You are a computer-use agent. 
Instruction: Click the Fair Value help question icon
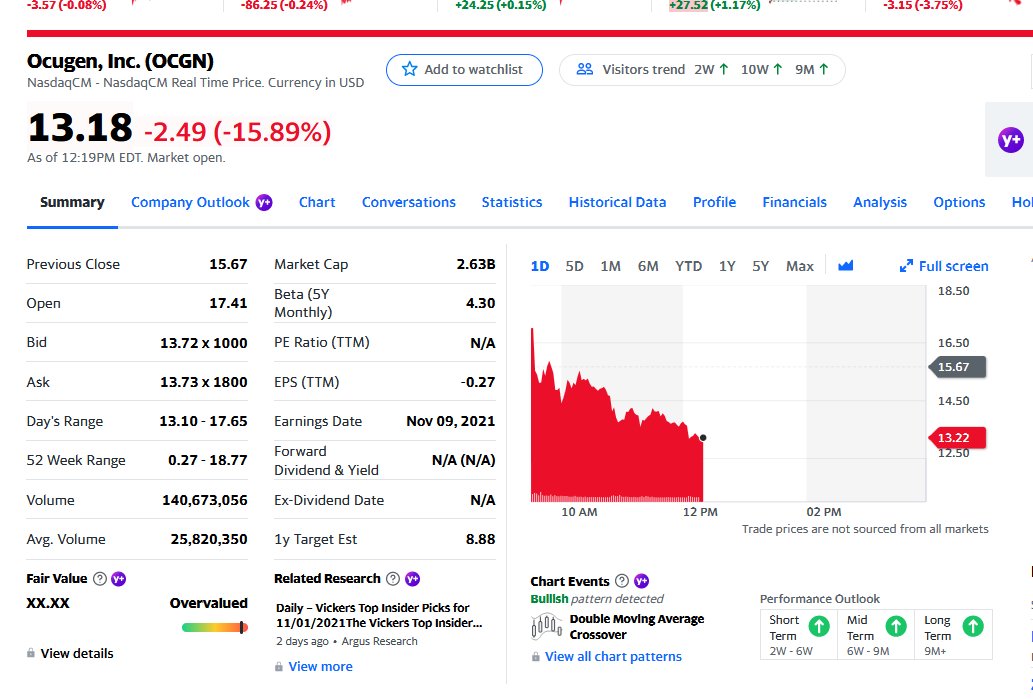tap(99, 578)
